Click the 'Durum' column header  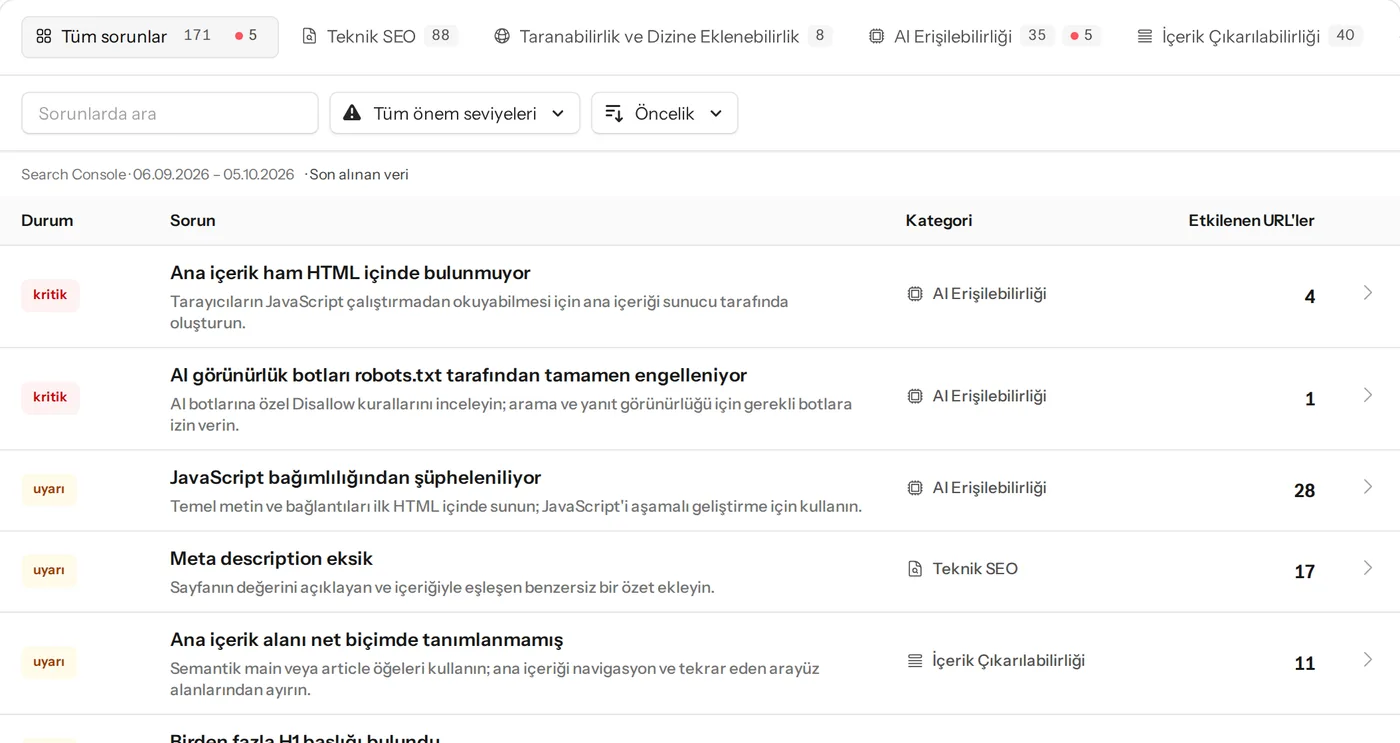pos(47,220)
